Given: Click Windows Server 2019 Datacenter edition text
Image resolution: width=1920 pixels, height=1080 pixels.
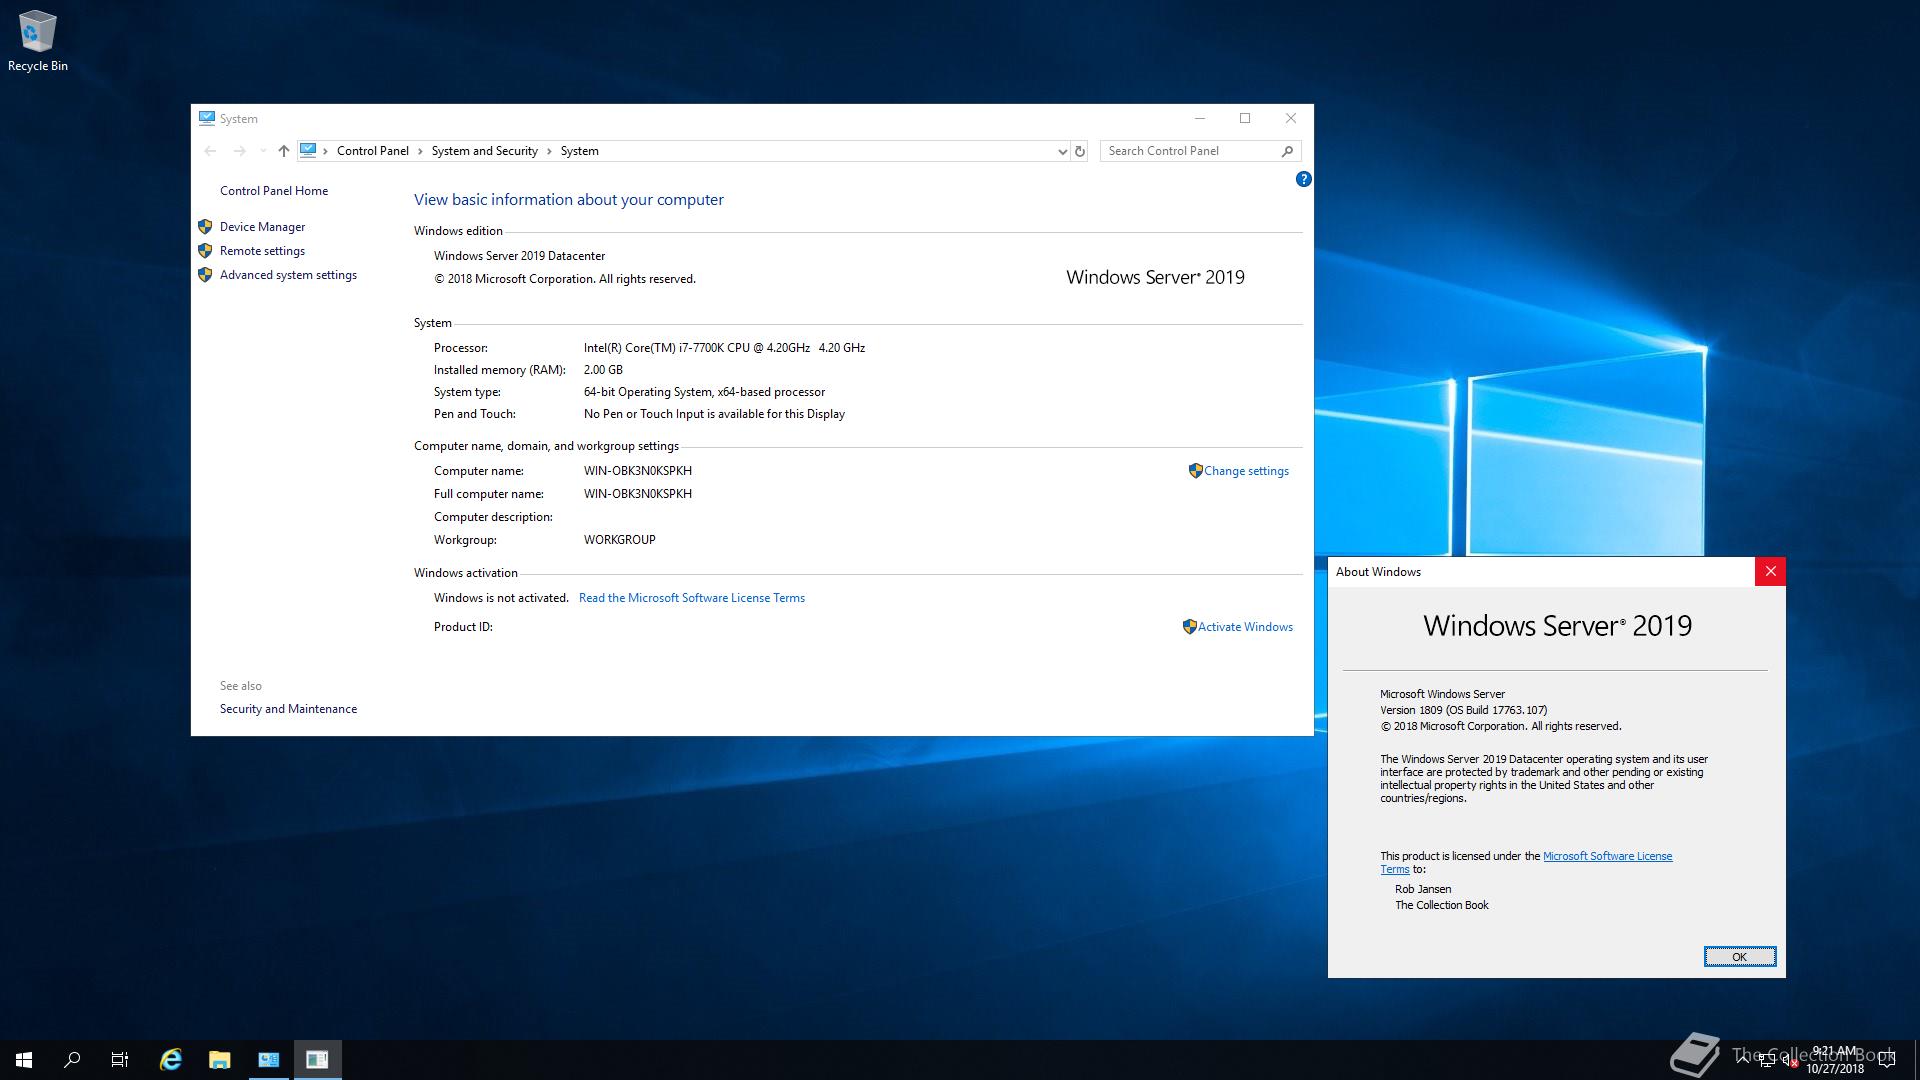Looking at the screenshot, I should pyautogui.click(x=520, y=256).
